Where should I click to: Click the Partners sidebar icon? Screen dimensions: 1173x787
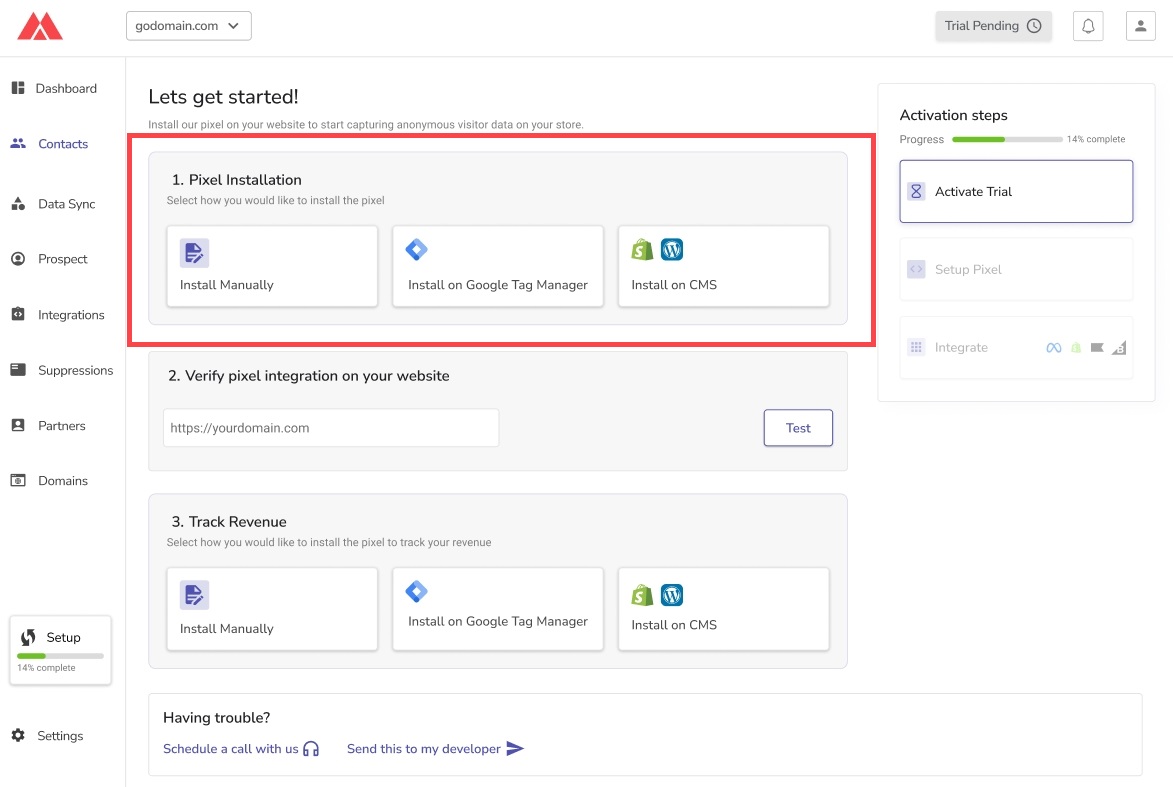coord(18,425)
